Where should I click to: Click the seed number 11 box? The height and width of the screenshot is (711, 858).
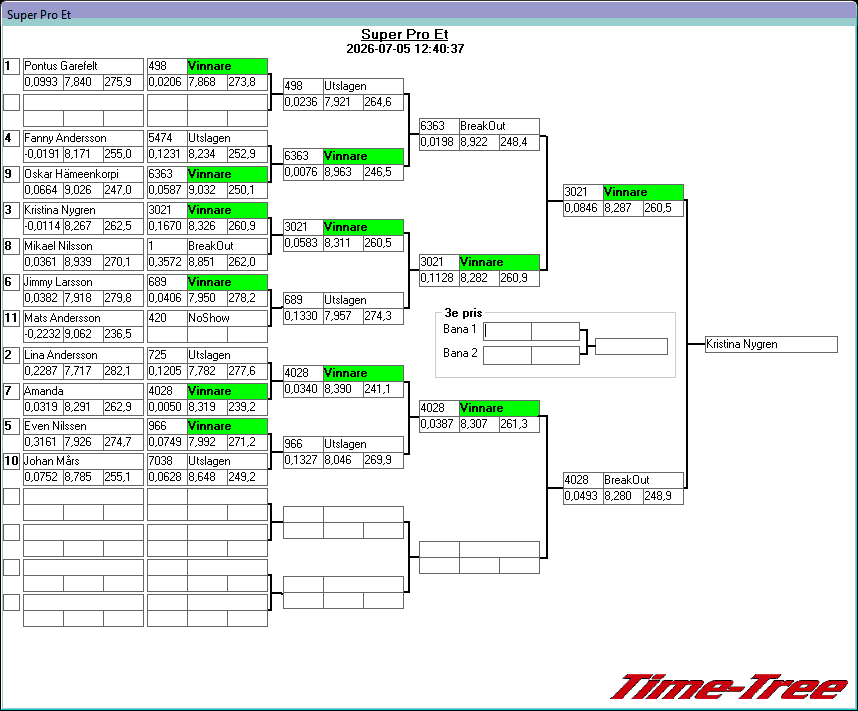click(11, 318)
